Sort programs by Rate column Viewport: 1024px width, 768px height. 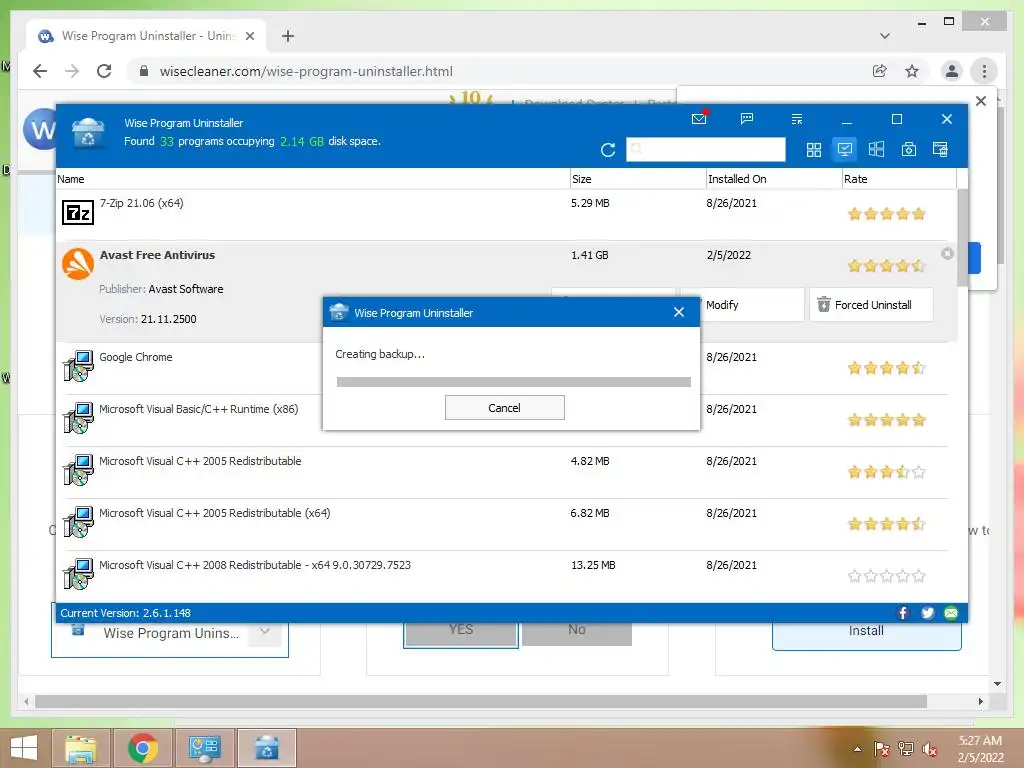[x=899, y=179]
